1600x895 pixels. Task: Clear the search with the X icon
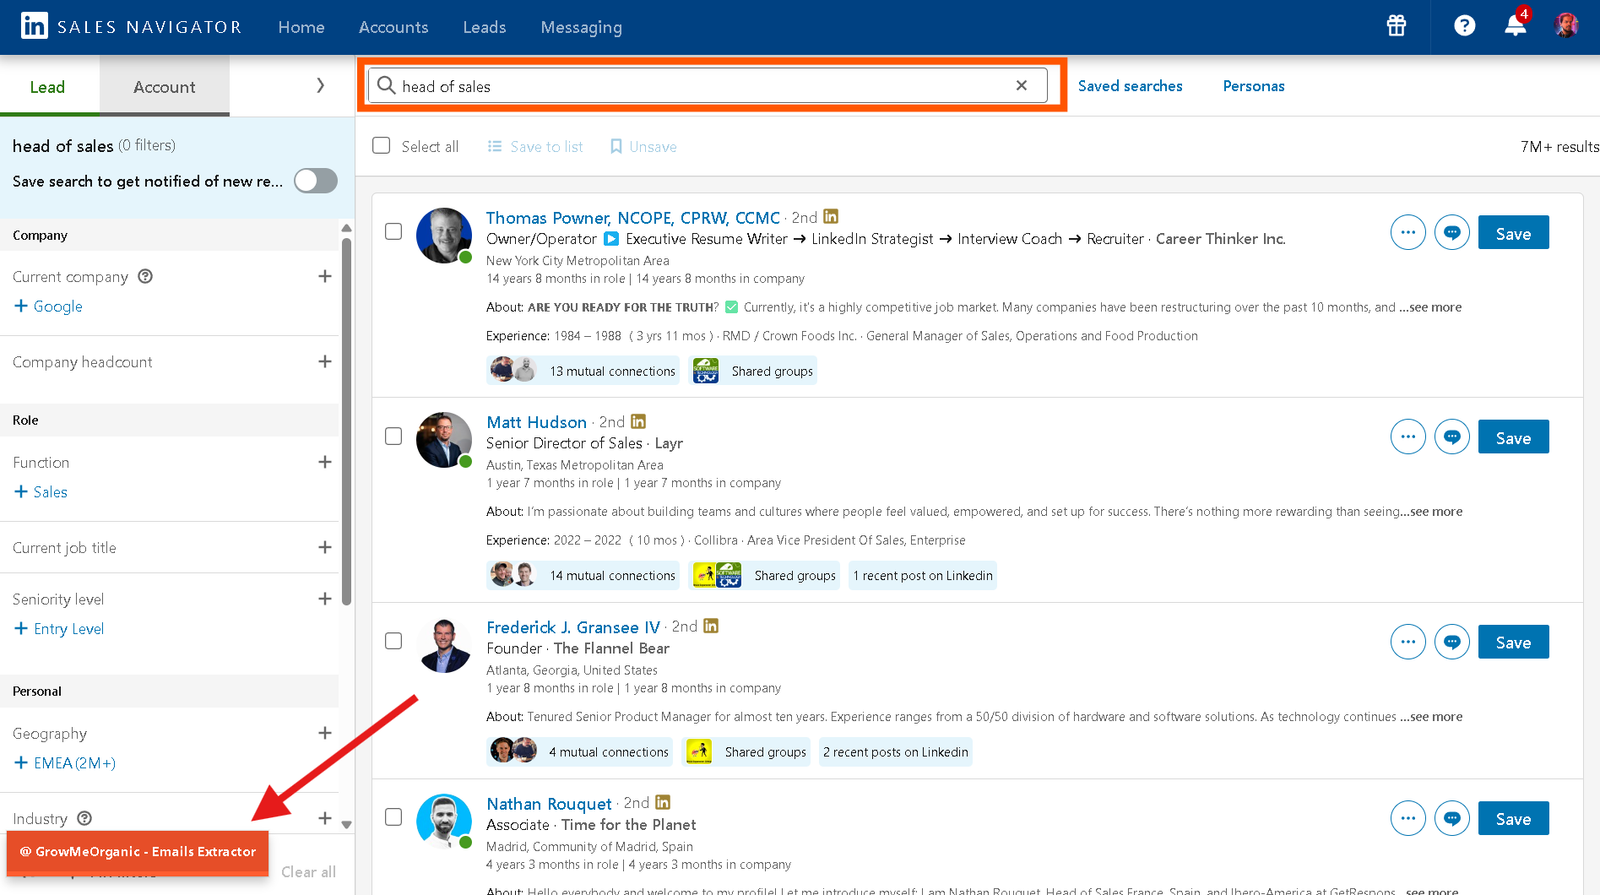click(x=1021, y=85)
